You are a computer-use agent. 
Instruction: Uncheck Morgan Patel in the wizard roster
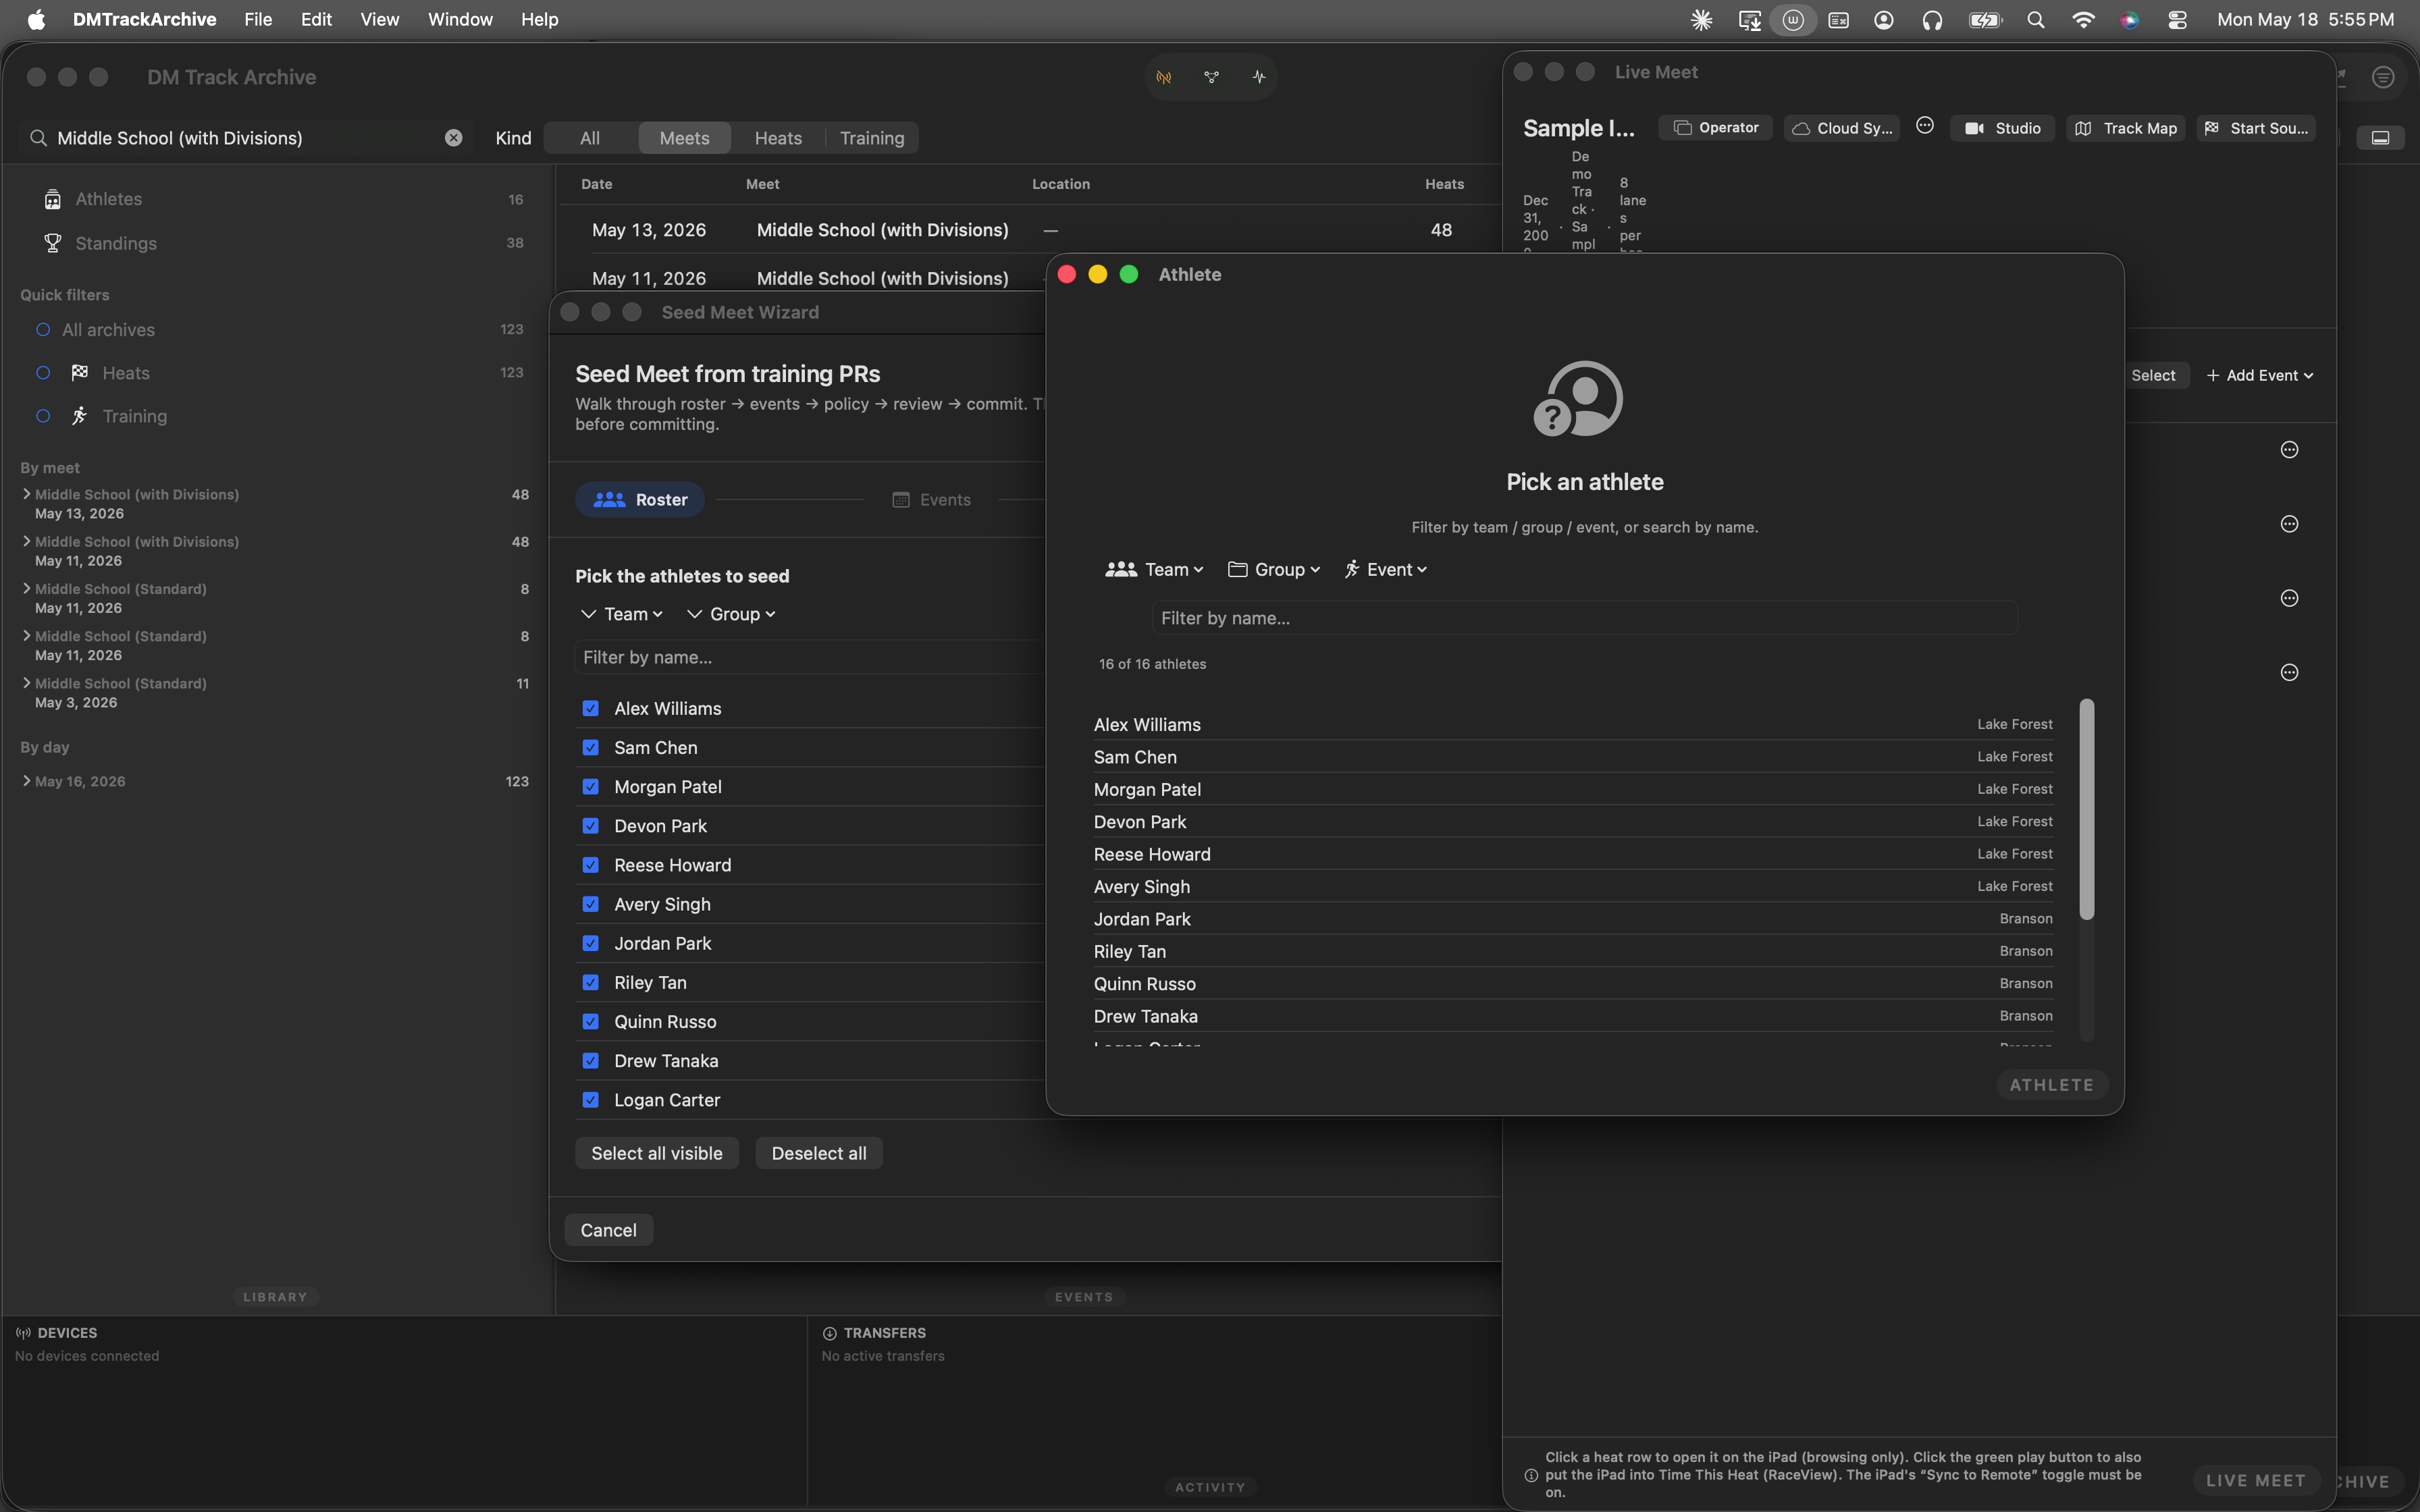[x=591, y=786]
